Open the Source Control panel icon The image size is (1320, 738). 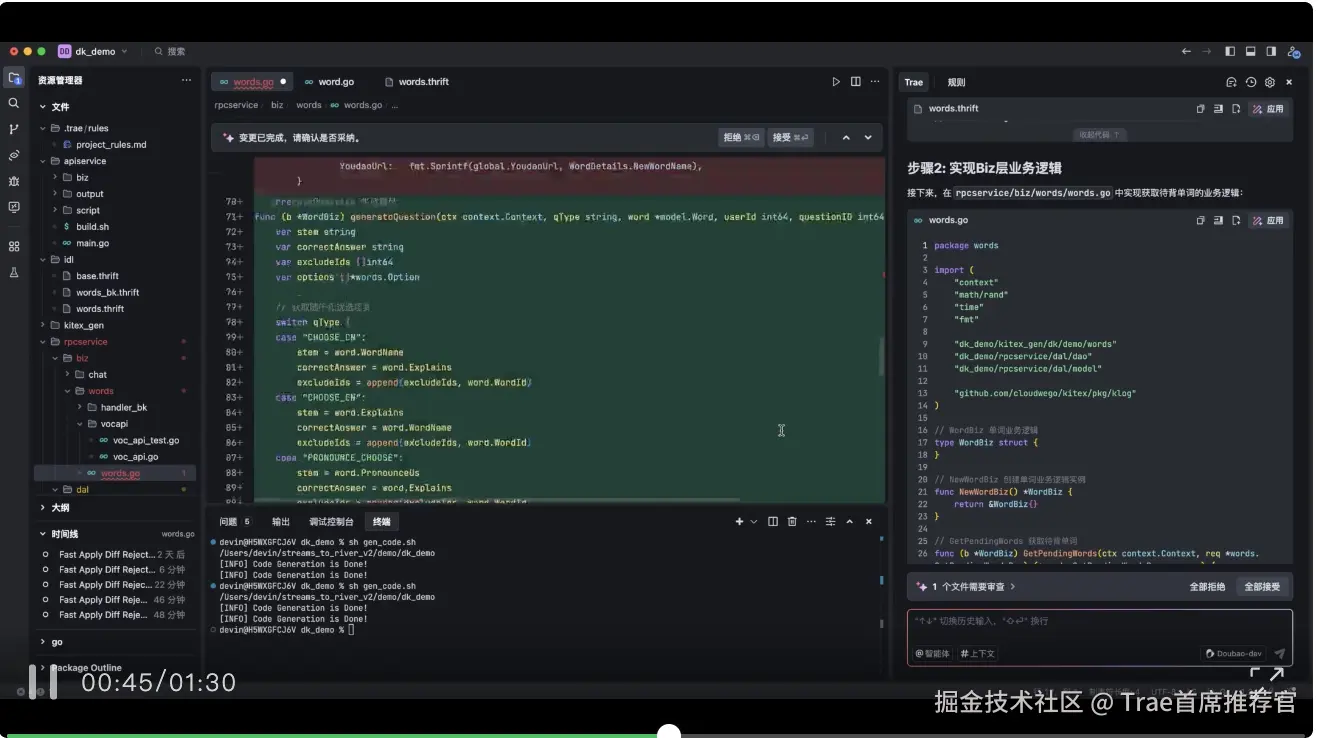(x=14, y=128)
